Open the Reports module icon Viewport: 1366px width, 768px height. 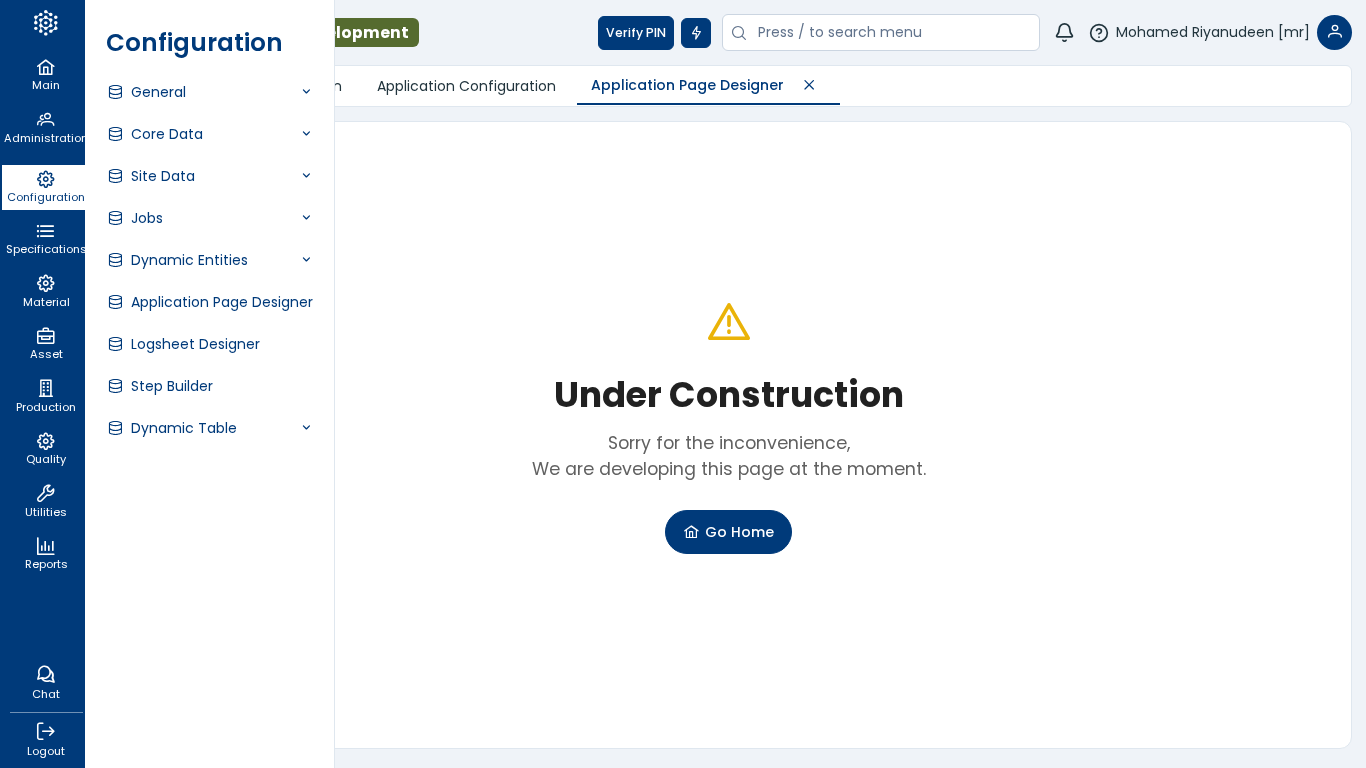pos(45,552)
